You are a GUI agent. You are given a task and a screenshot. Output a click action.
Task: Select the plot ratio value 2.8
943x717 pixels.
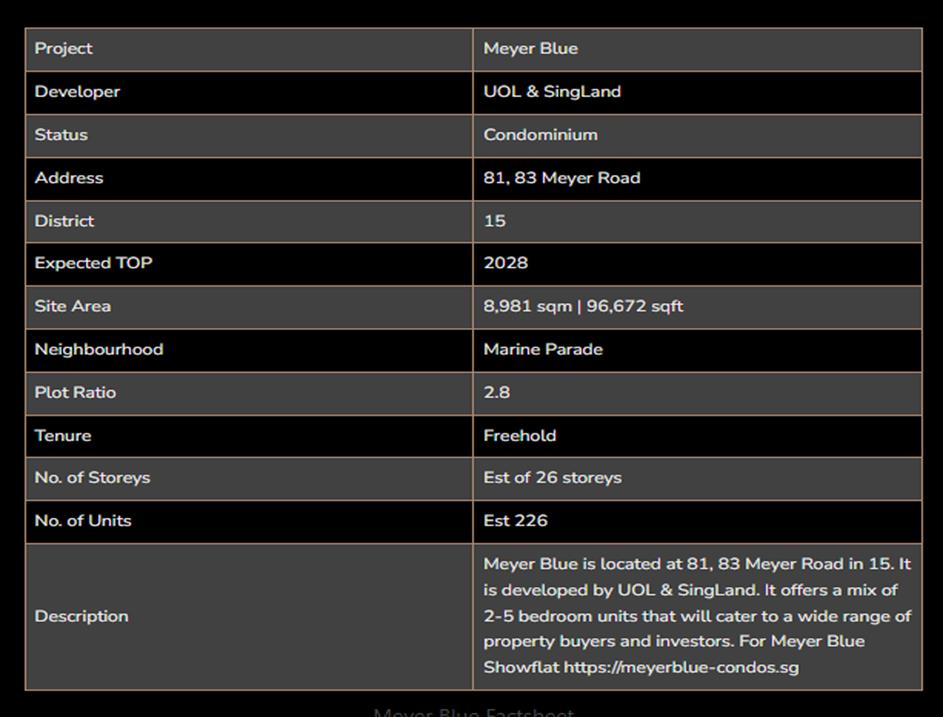tap(497, 392)
